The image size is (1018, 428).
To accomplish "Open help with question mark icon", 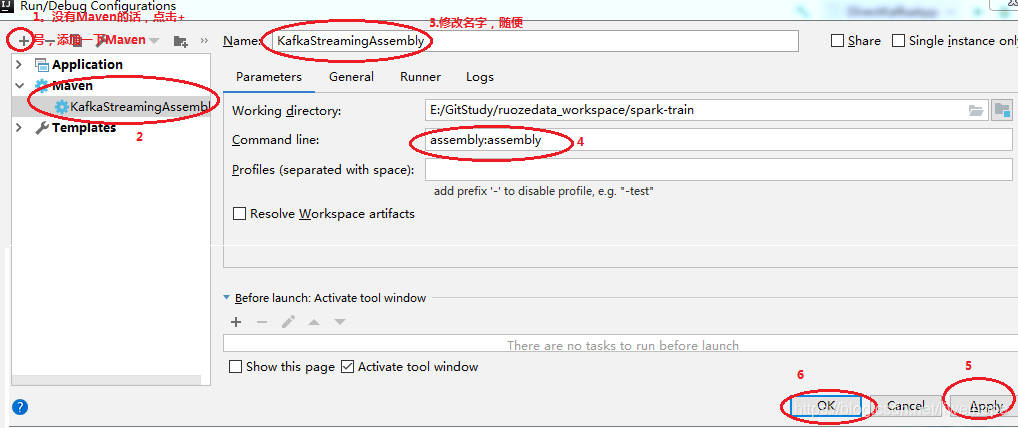I will coord(20,407).
